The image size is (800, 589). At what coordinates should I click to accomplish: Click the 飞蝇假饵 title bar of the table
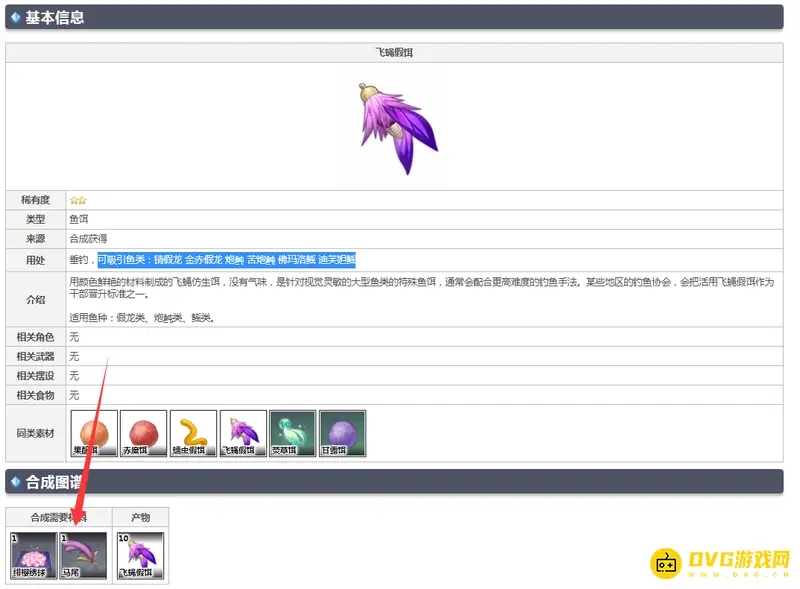tap(393, 52)
